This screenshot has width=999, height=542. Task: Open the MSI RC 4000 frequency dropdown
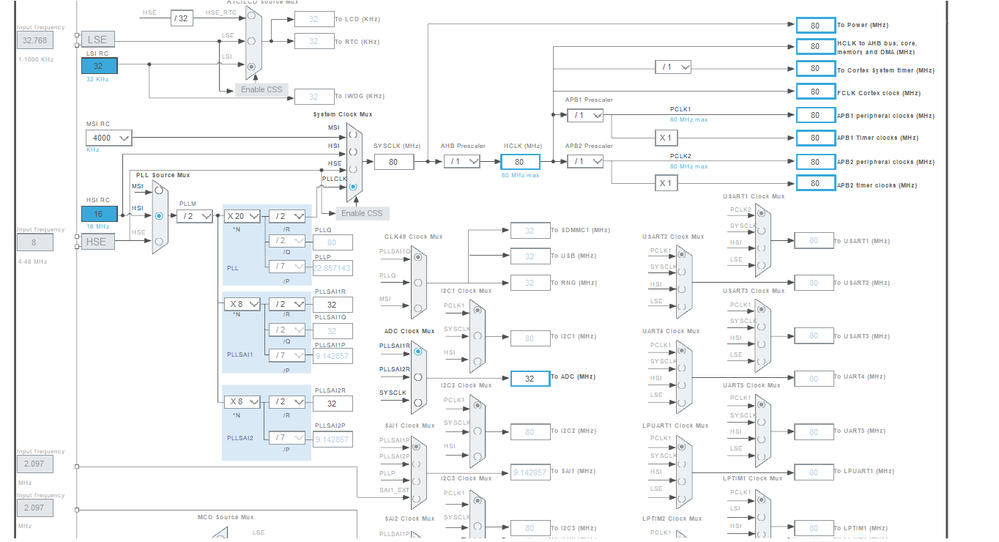pos(109,138)
